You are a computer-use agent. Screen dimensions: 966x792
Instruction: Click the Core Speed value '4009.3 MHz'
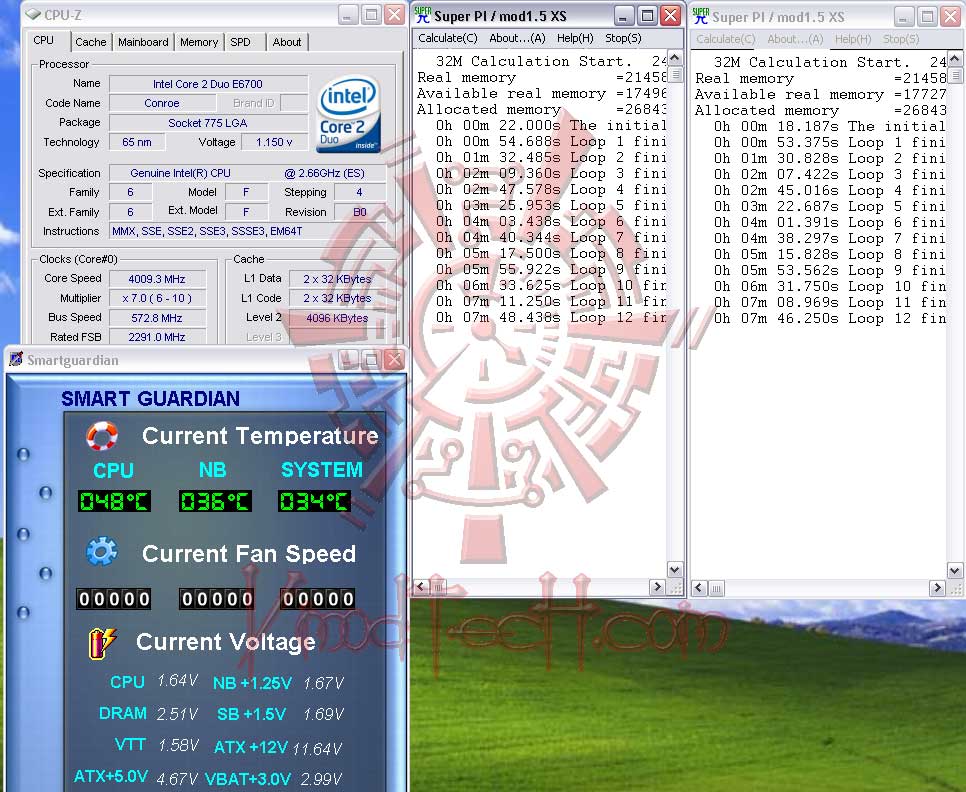[157, 279]
